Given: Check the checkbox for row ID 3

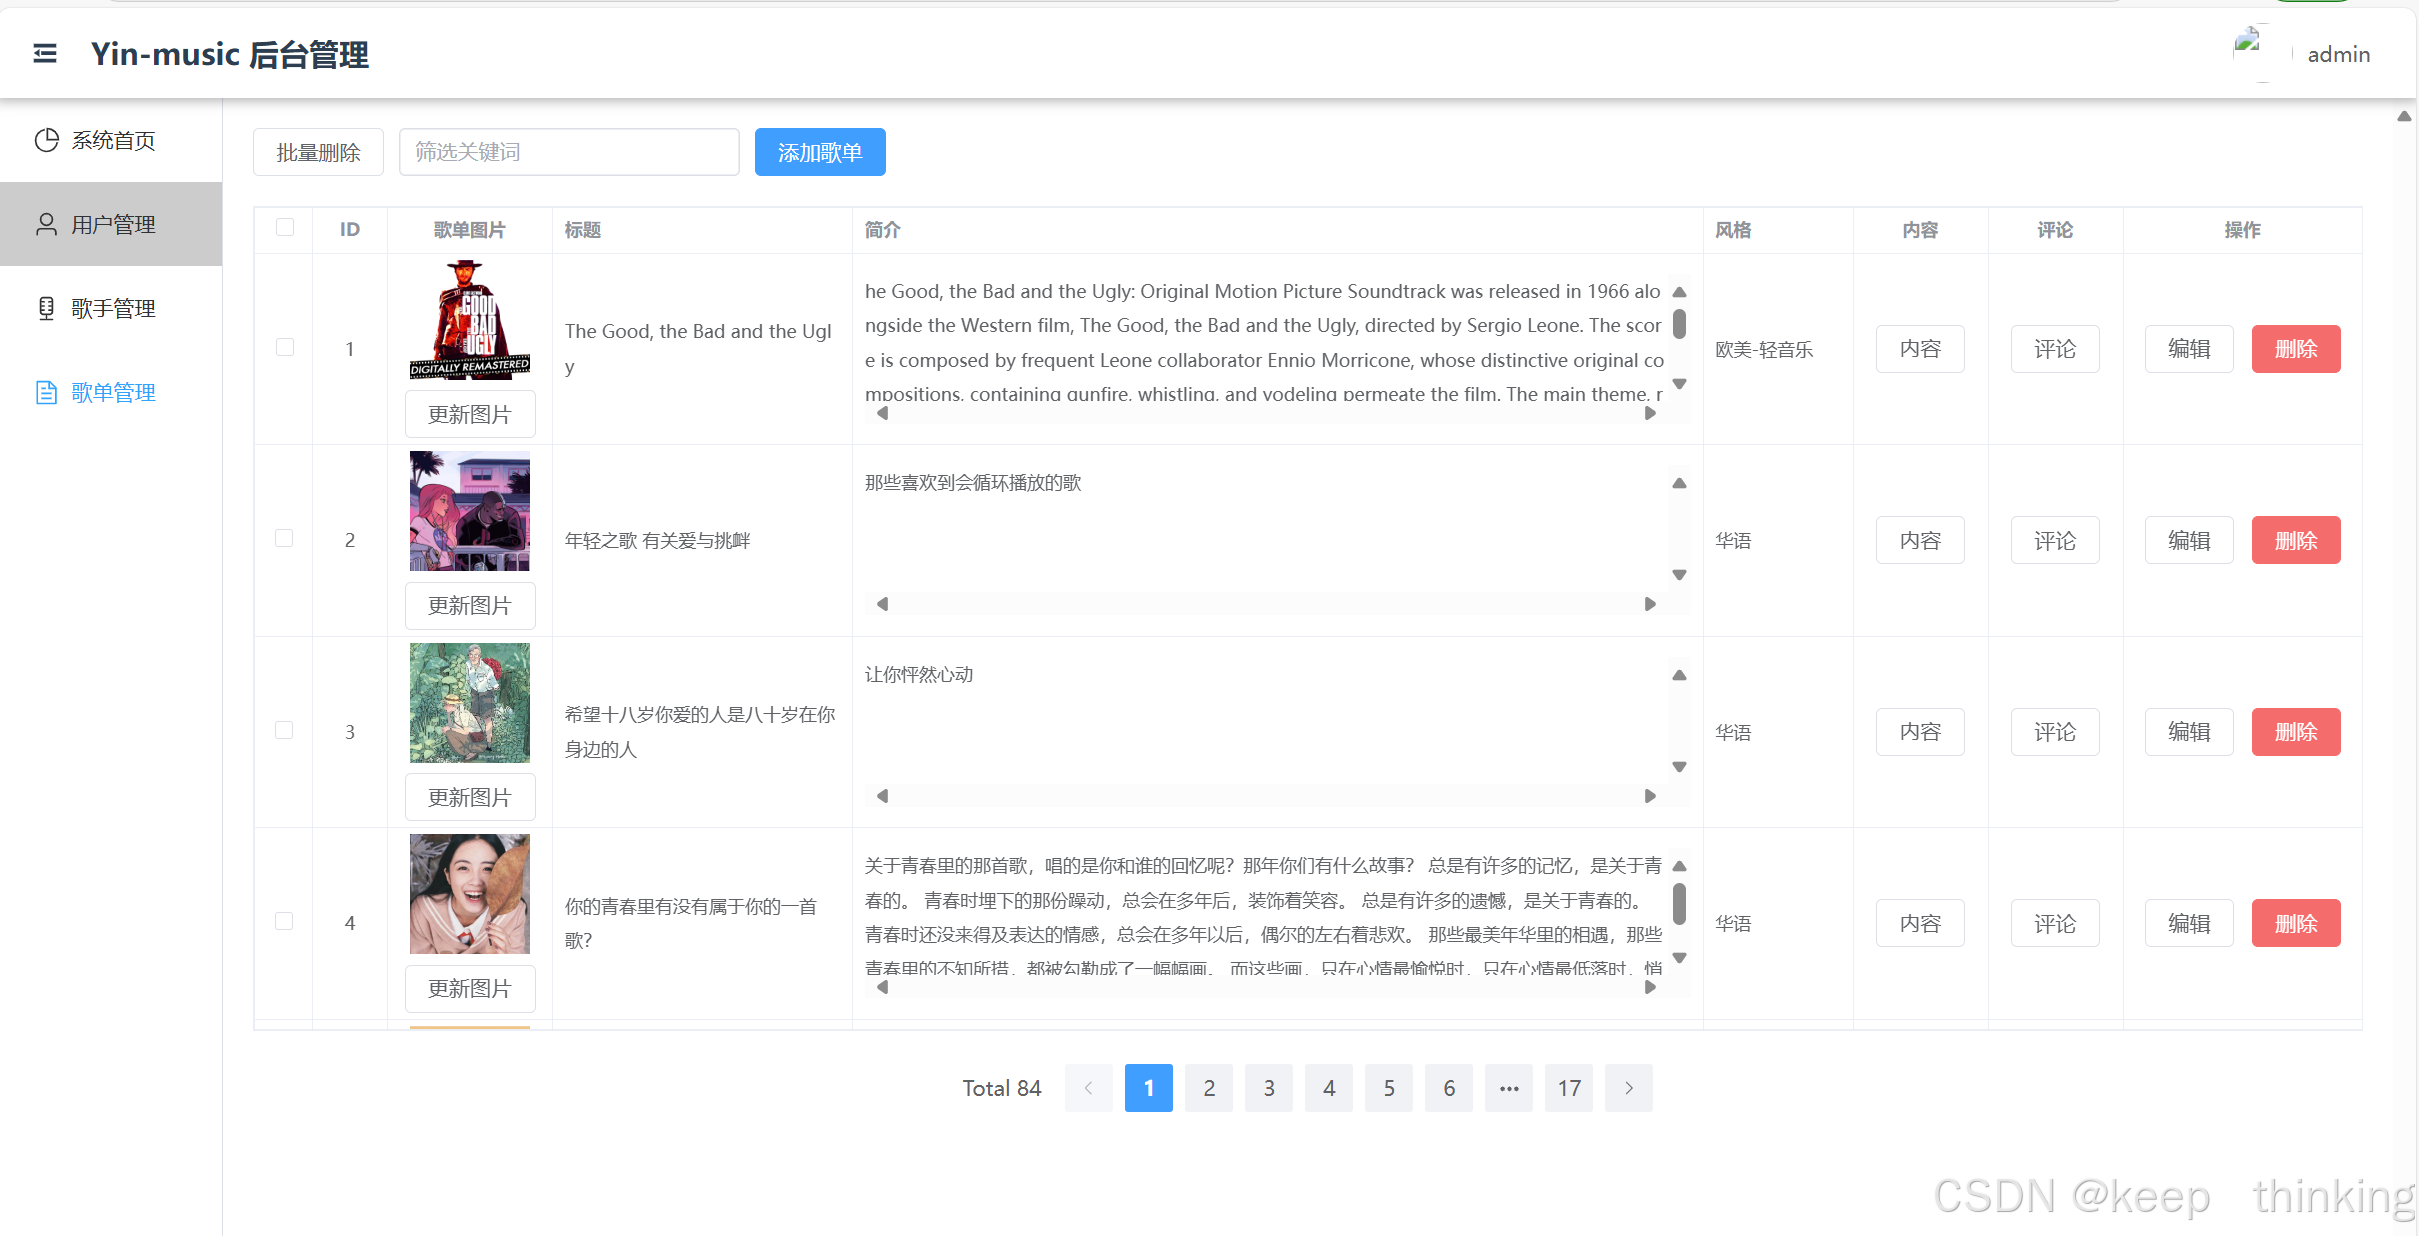Looking at the screenshot, I should coord(285,731).
